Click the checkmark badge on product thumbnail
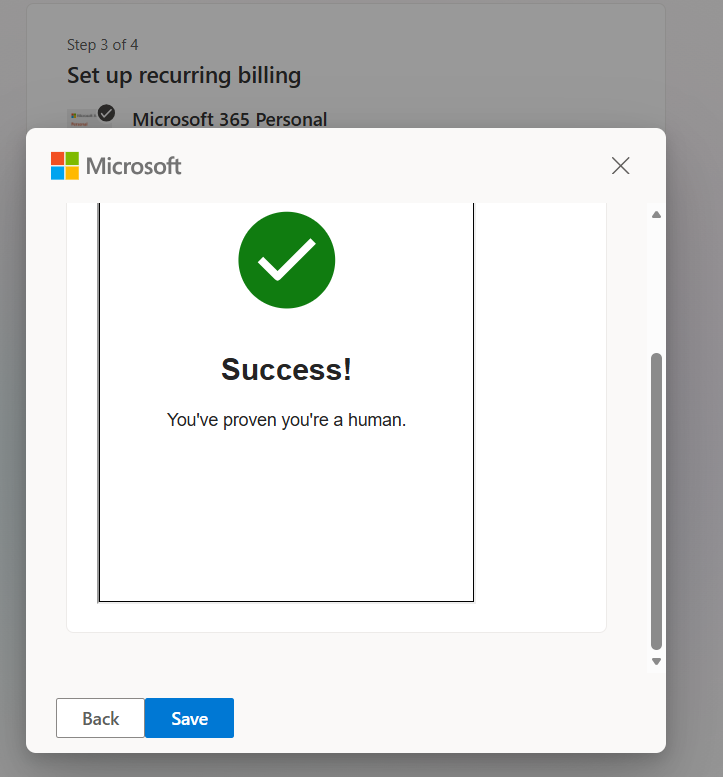This screenshot has height=777, width=723. coord(107,113)
